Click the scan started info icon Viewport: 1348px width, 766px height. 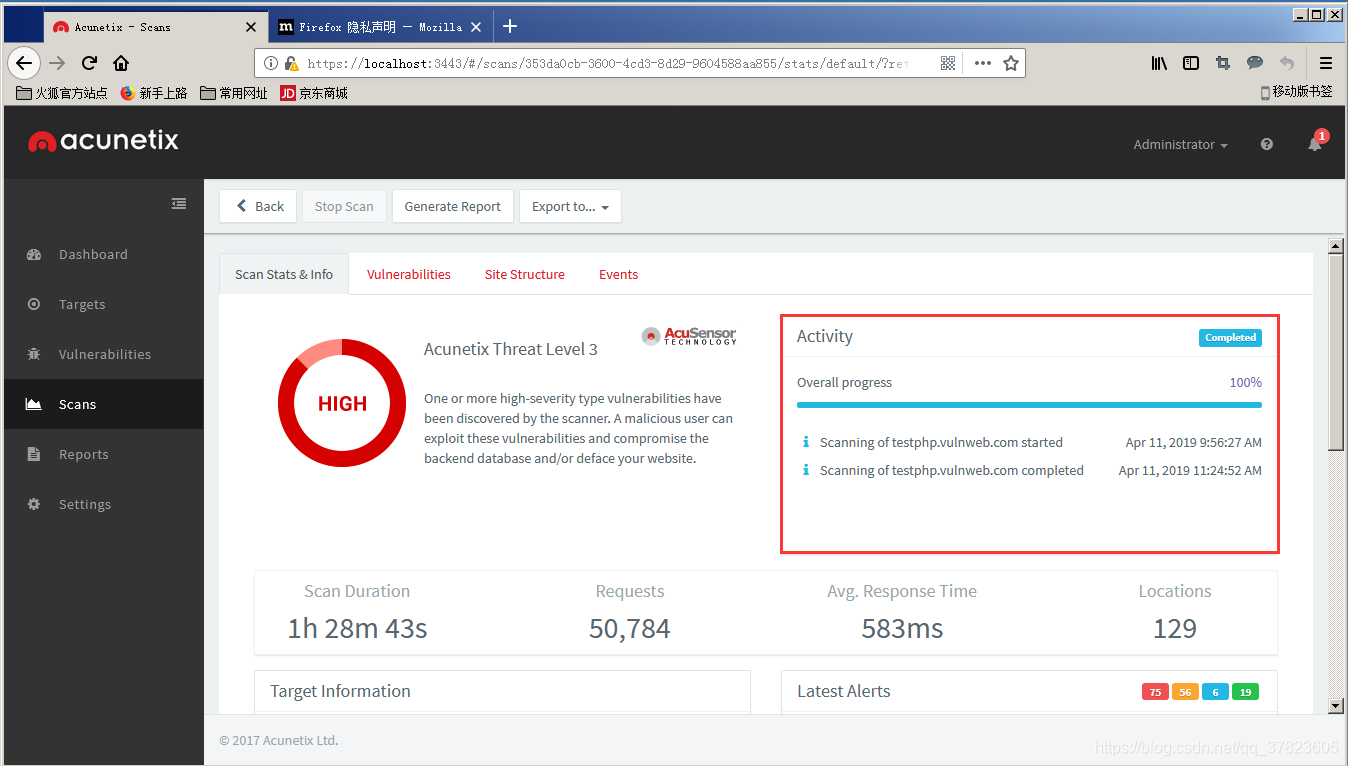coord(806,442)
